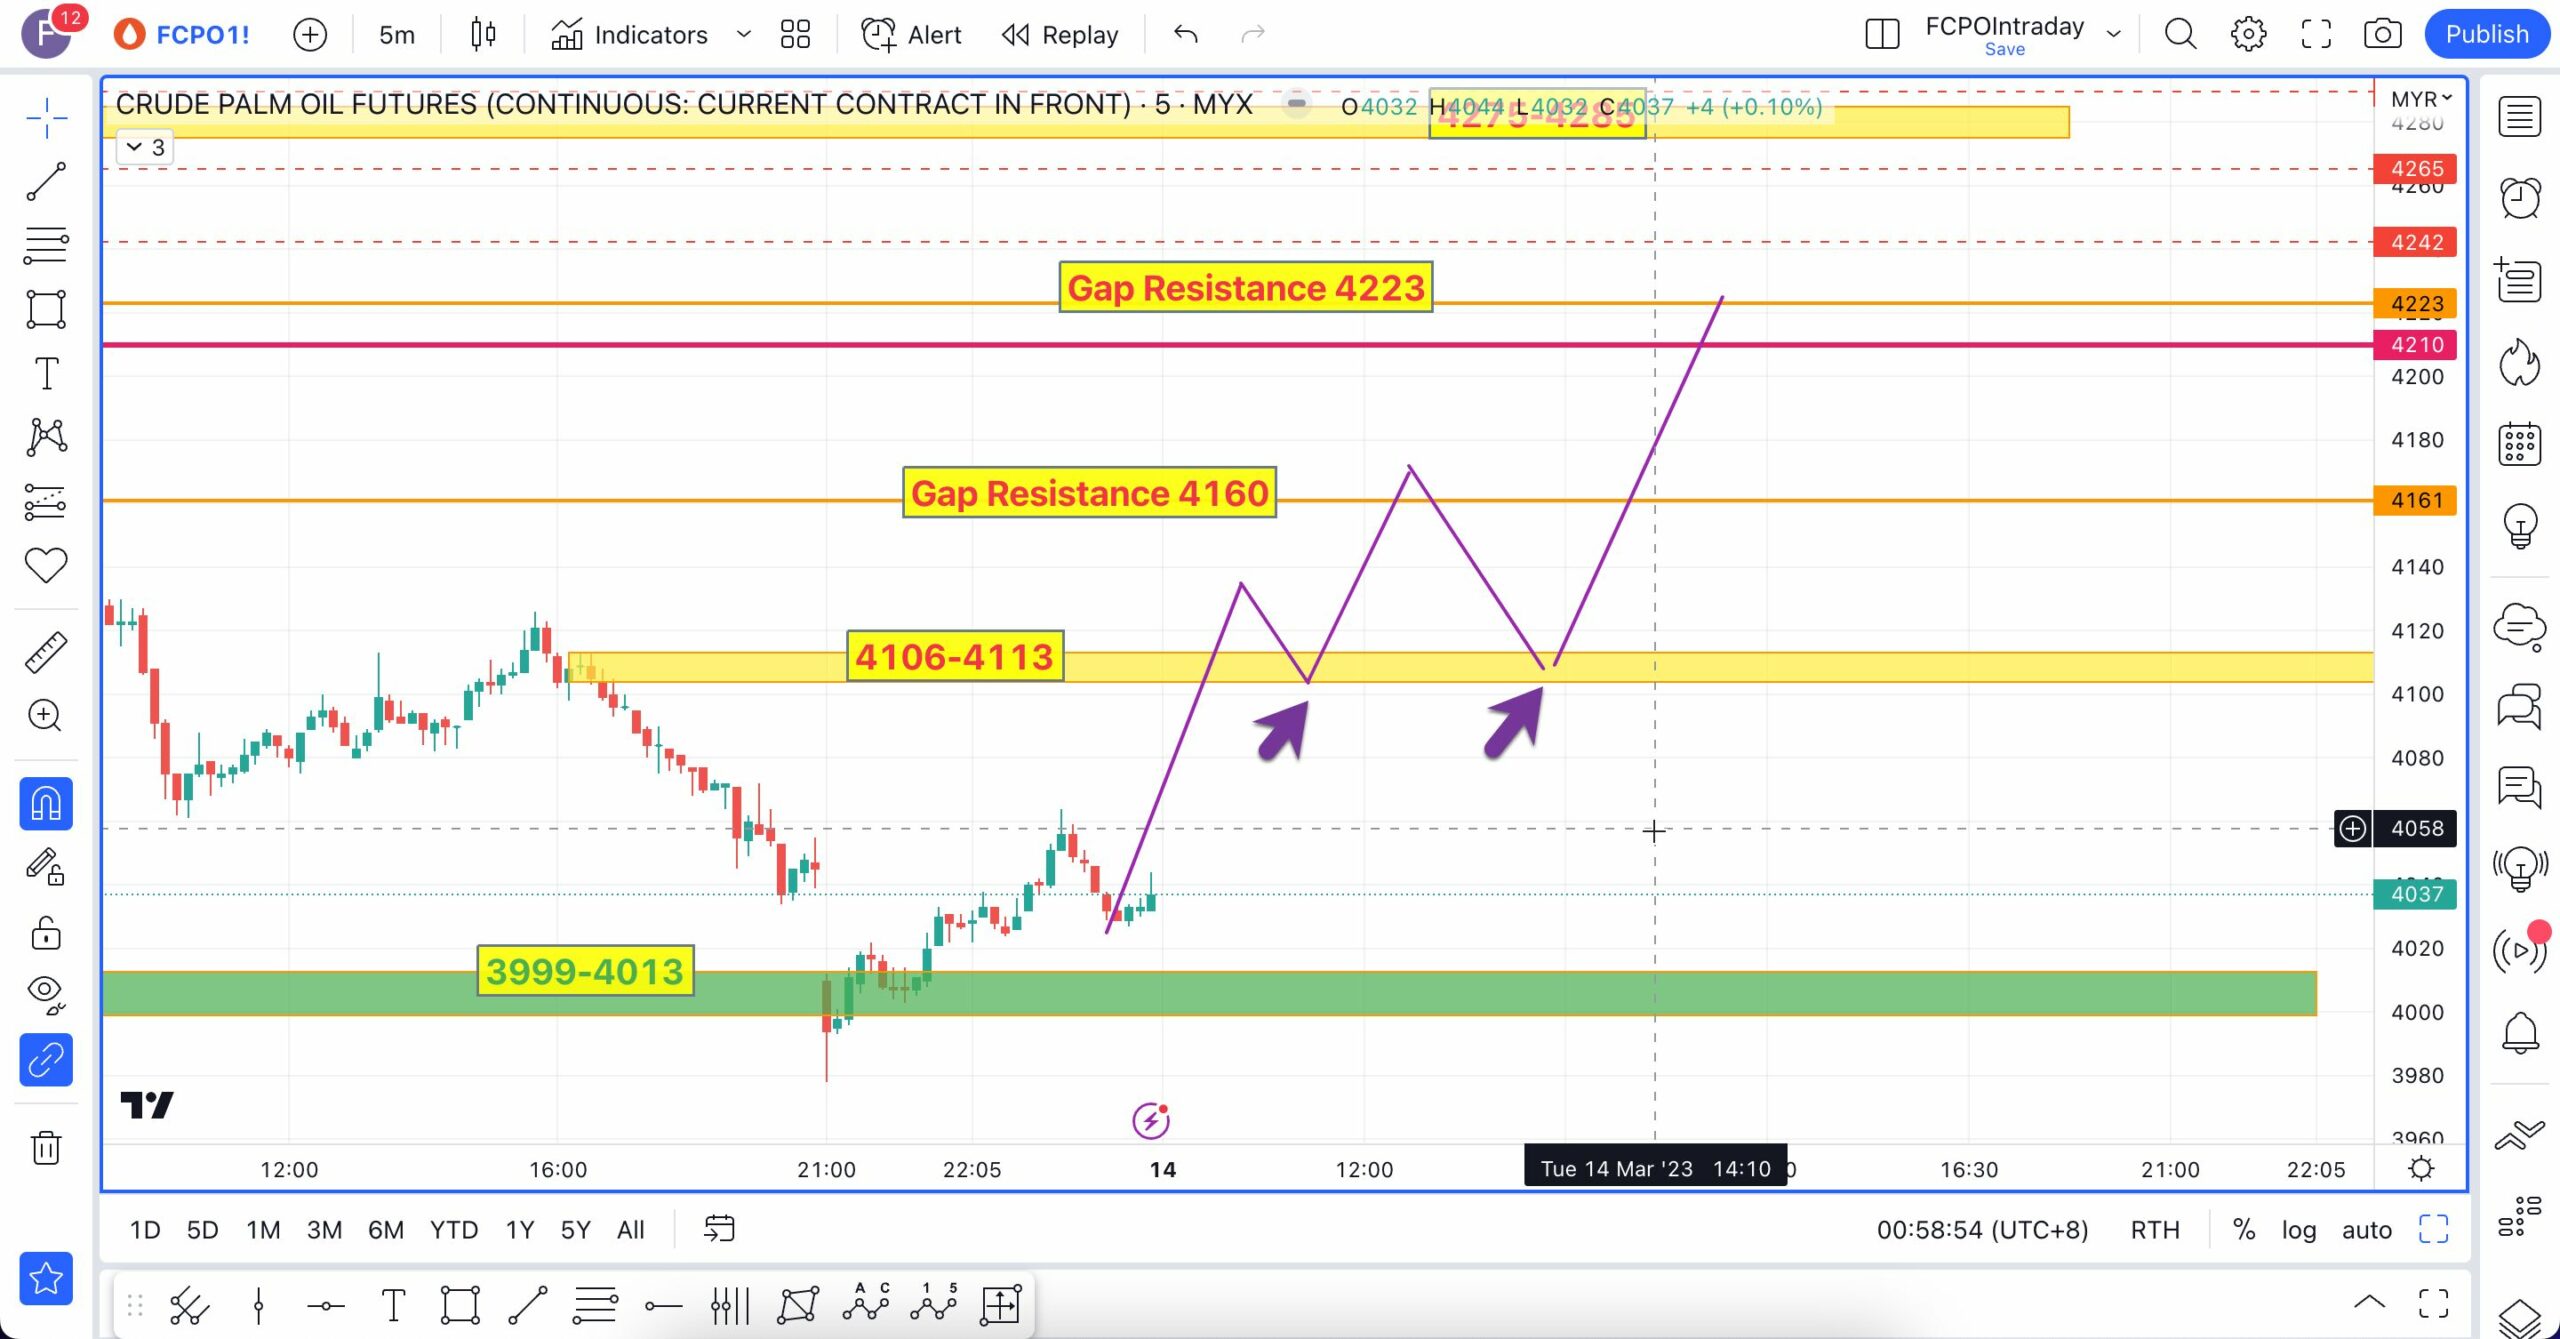
Task: Select the Fibonacci retracement tool
Action: pyautogui.click(x=46, y=245)
